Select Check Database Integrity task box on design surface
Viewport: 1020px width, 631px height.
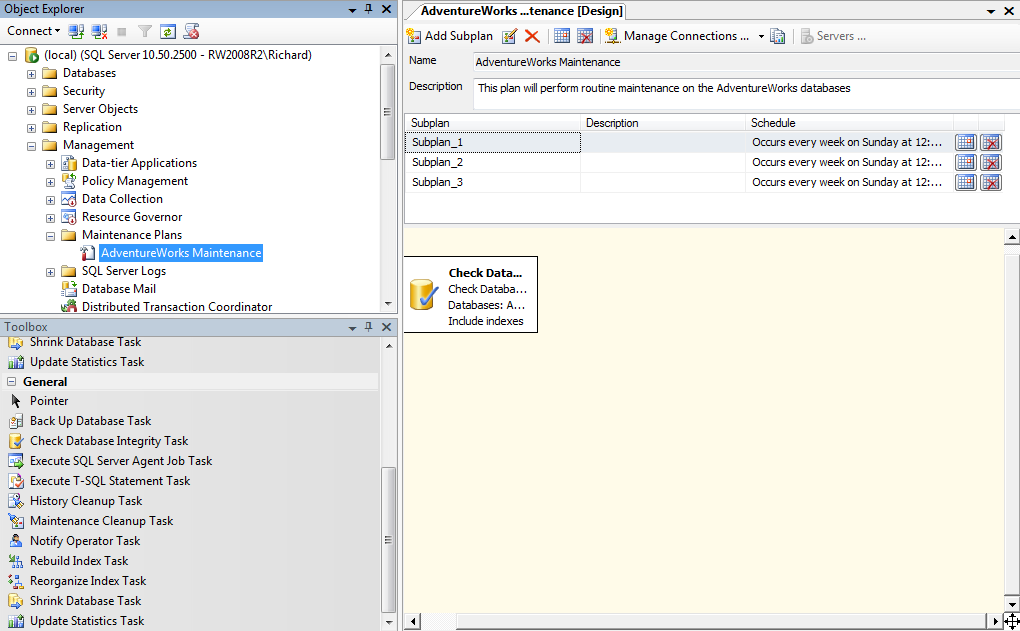(471, 295)
